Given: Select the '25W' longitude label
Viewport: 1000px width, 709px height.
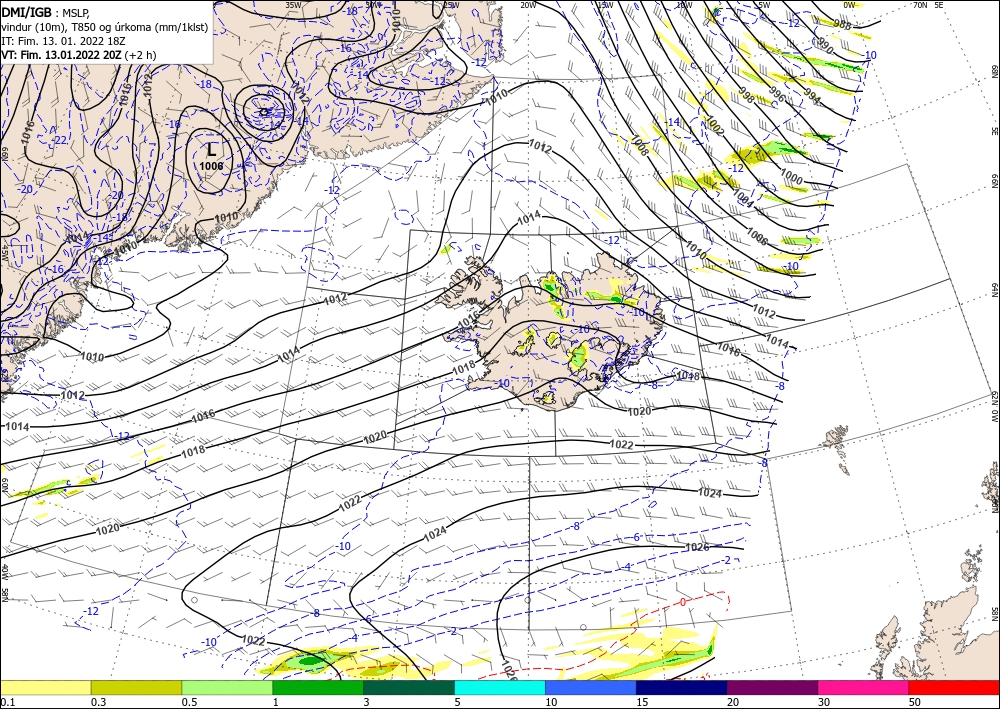Looking at the screenshot, I should click(x=451, y=5).
